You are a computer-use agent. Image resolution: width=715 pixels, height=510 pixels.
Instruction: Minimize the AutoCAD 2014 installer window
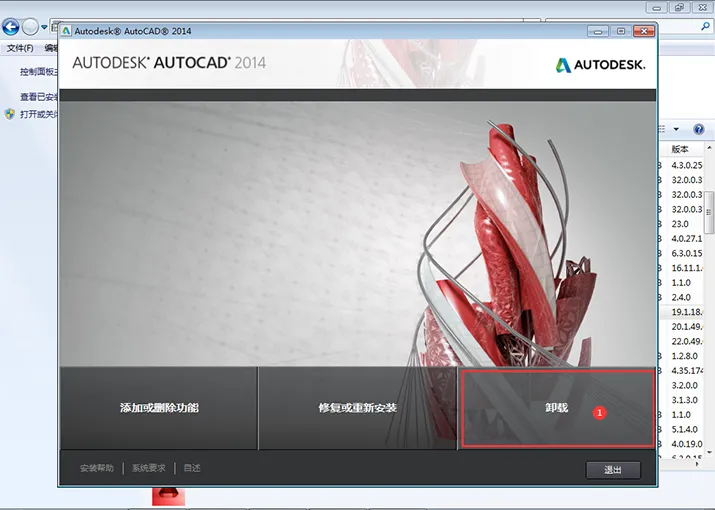pyautogui.click(x=598, y=31)
